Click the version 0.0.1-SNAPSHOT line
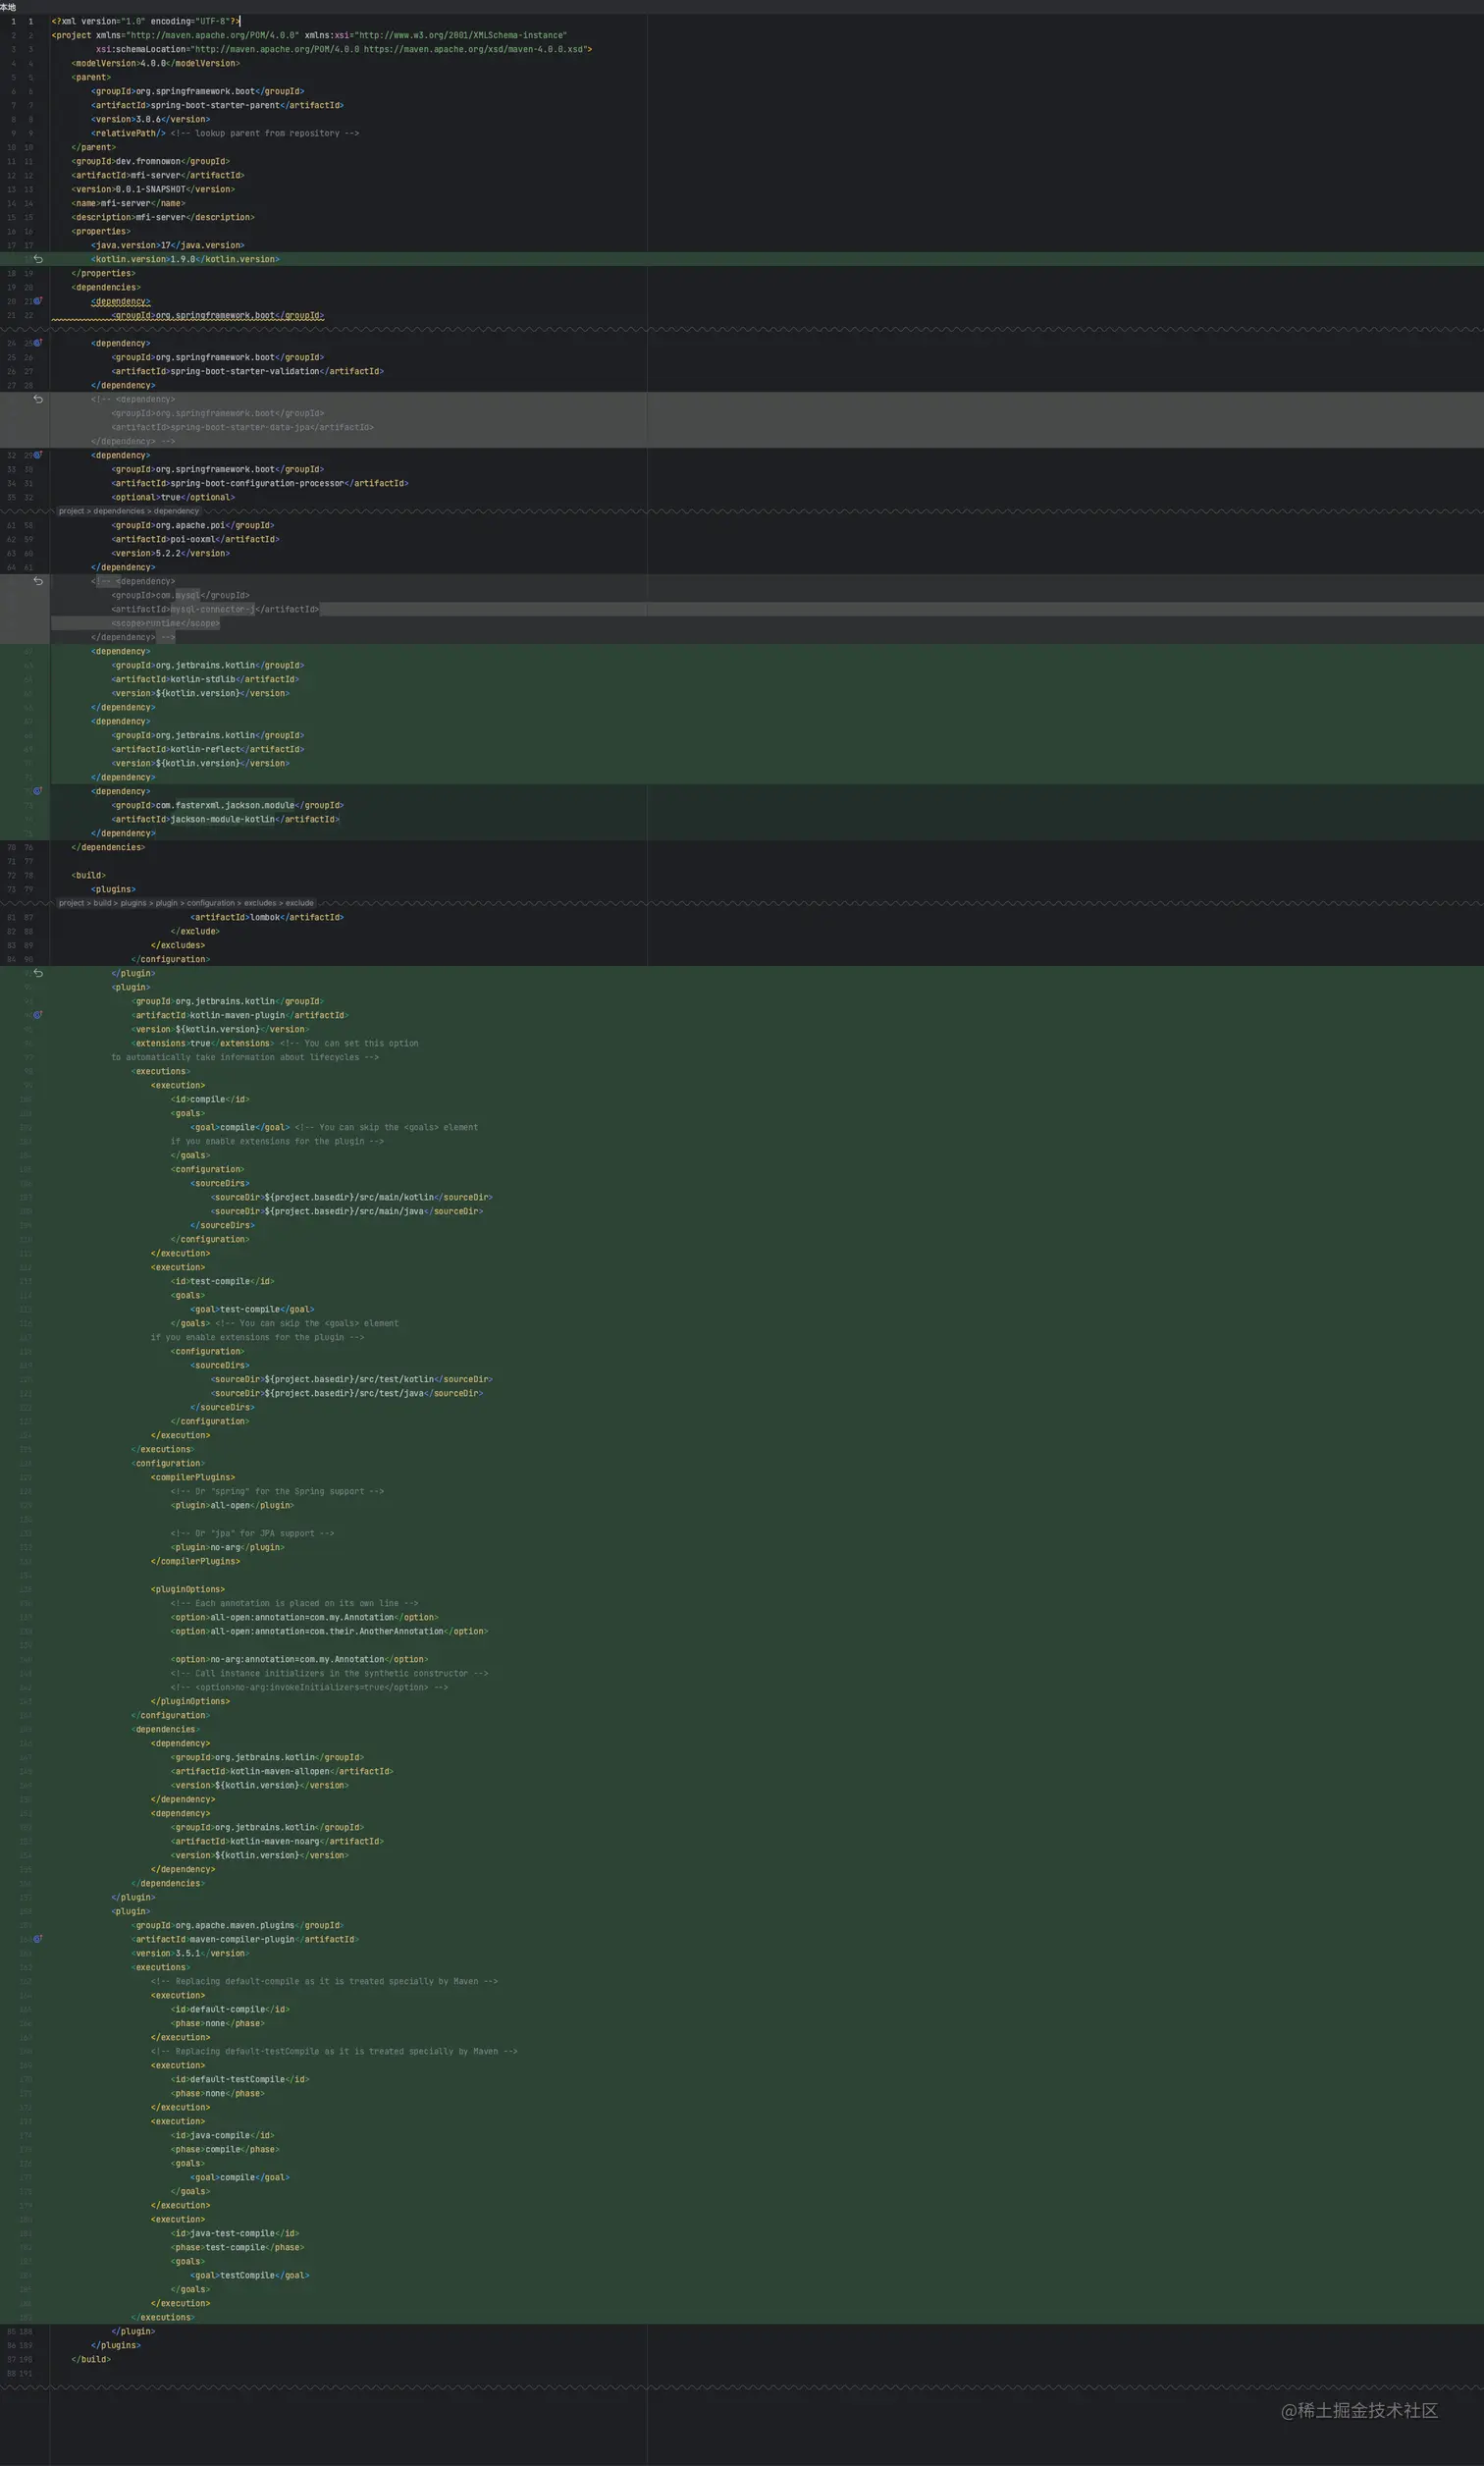The width and height of the screenshot is (1484, 2466). tap(153, 189)
